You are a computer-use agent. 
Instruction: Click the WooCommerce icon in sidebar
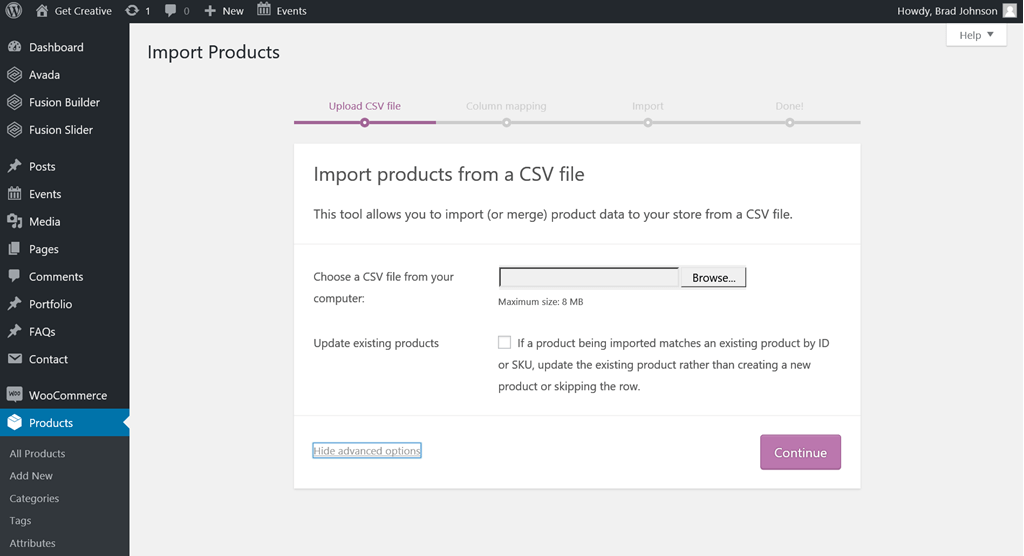click(x=14, y=395)
